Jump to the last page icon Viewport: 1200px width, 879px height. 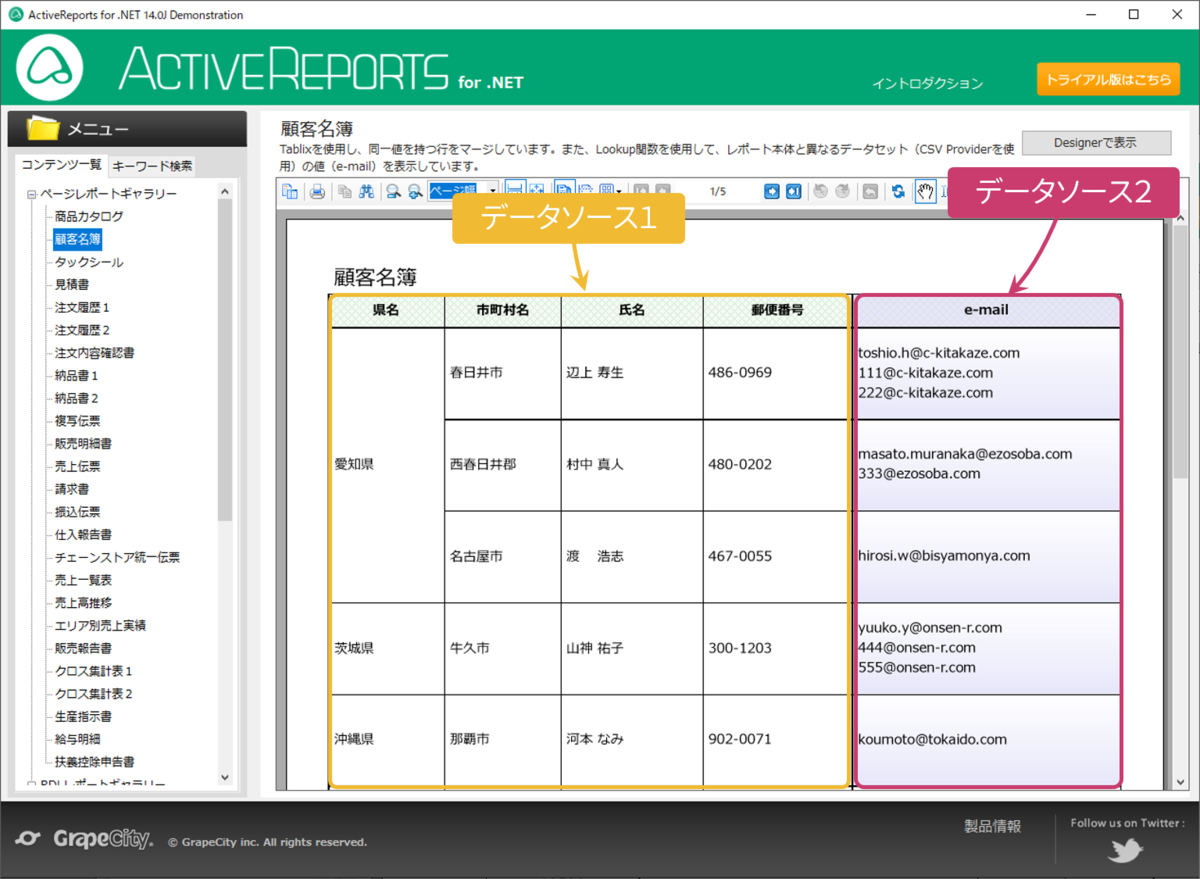794,191
